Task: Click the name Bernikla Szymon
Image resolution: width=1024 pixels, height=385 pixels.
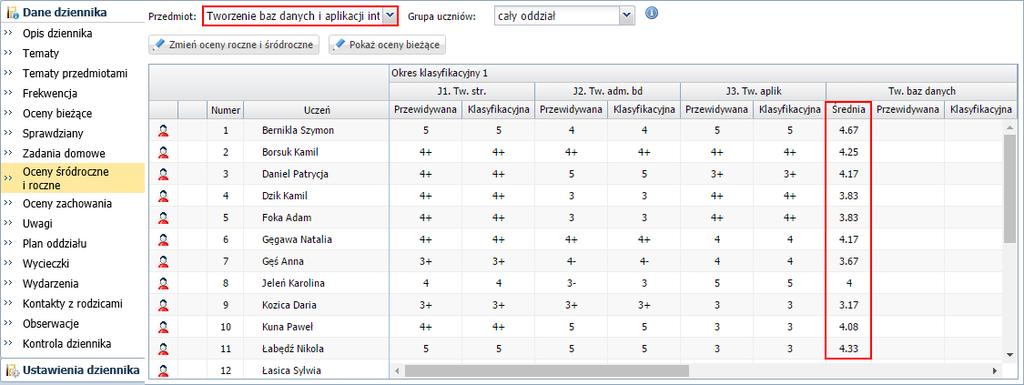Action: tap(298, 131)
